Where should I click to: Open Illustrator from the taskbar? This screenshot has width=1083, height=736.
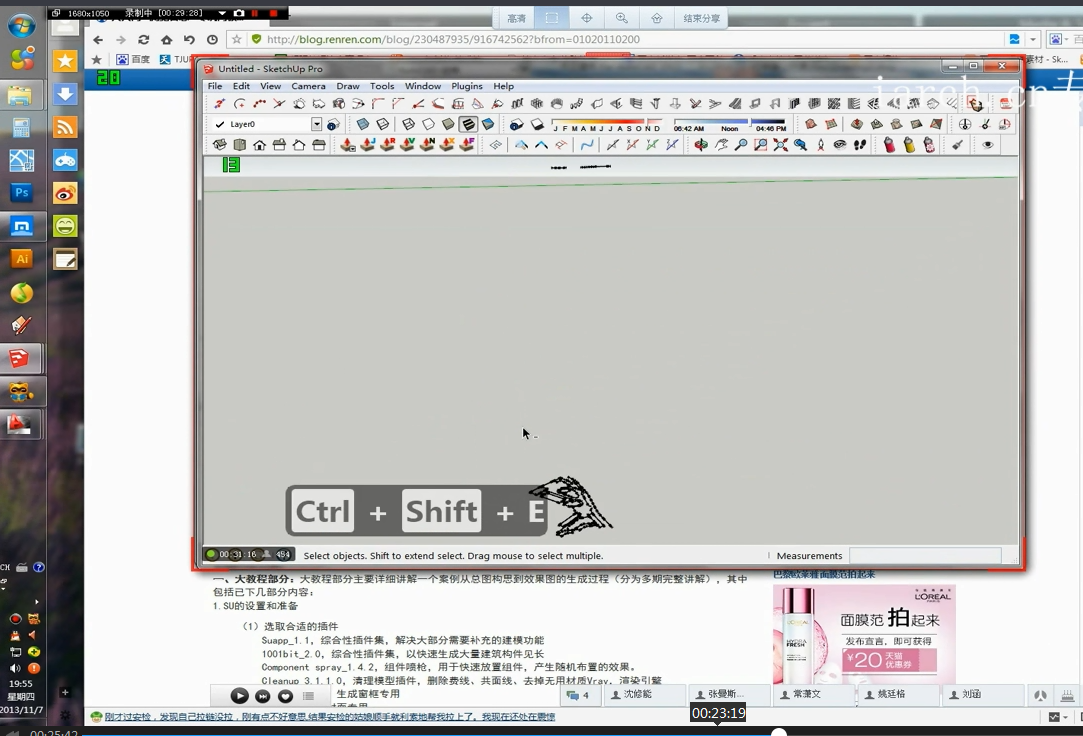pos(21,259)
